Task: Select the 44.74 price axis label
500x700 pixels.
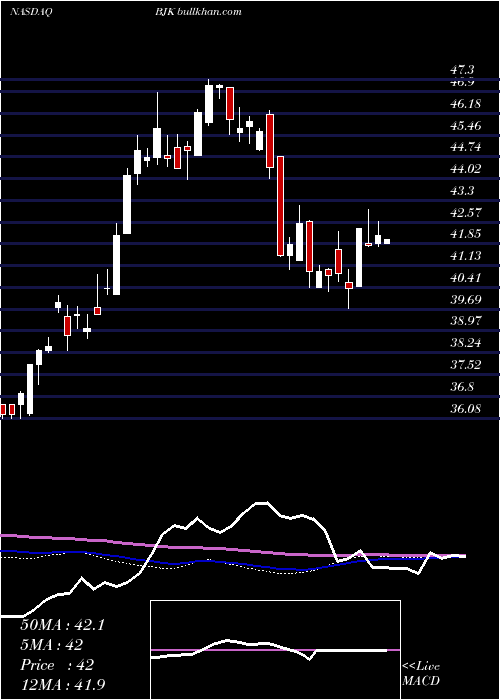Action: 465,147
